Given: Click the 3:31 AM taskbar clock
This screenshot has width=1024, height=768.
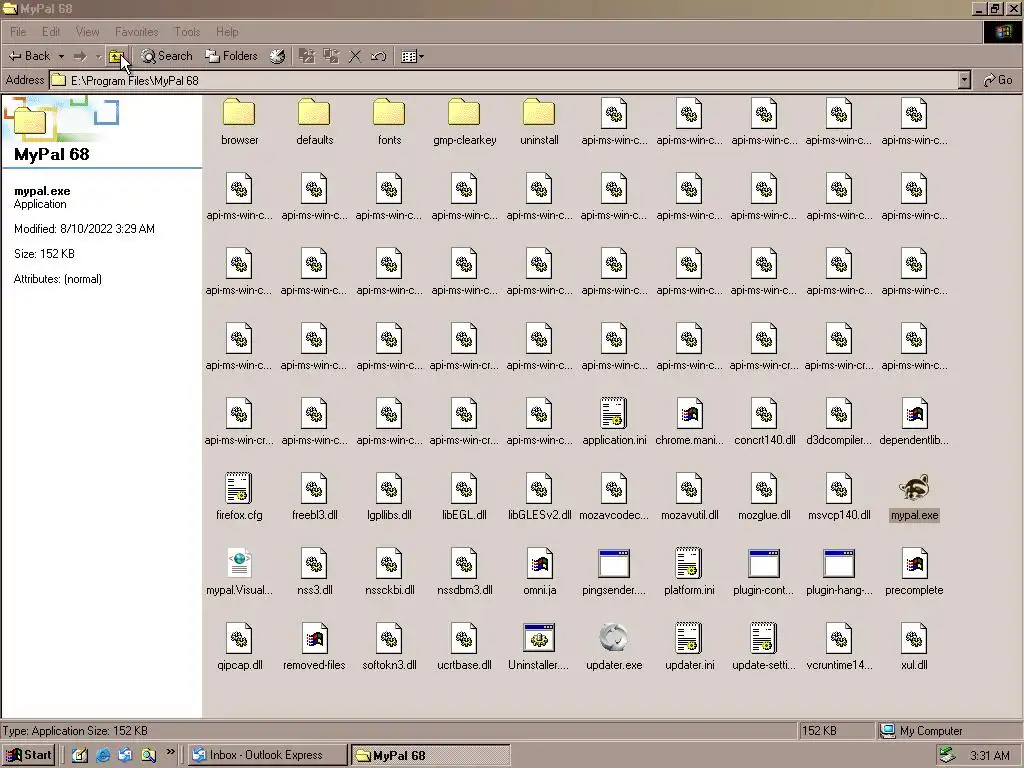Looking at the screenshot, I should point(989,756).
